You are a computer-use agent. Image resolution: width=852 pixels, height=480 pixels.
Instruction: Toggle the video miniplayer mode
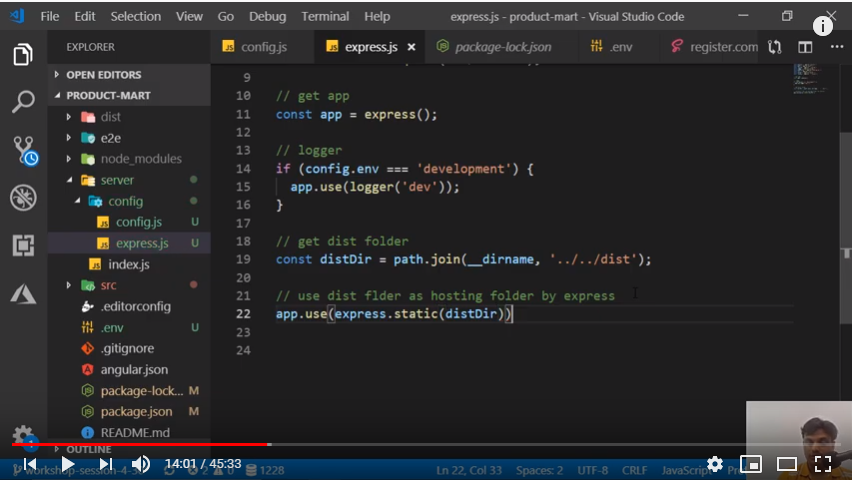pos(751,464)
